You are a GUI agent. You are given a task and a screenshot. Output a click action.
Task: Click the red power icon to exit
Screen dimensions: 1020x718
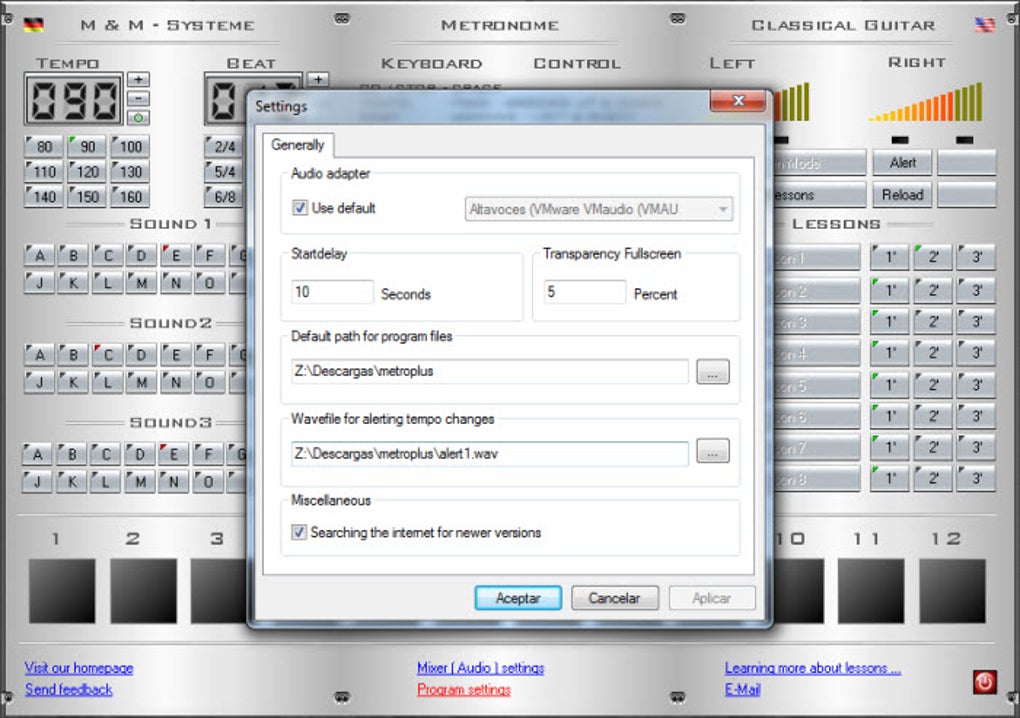[x=984, y=682]
